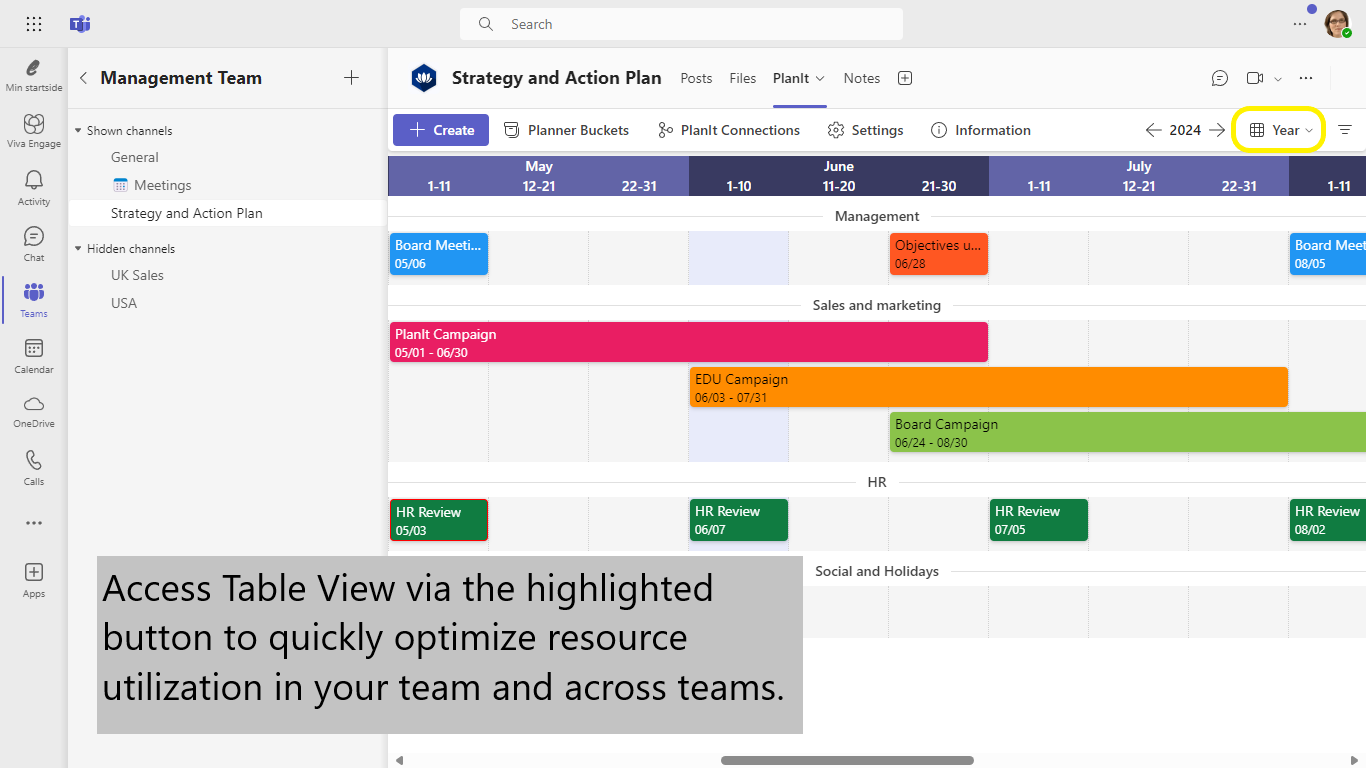Open channel more options ellipsis

[x=1306, y=78]
